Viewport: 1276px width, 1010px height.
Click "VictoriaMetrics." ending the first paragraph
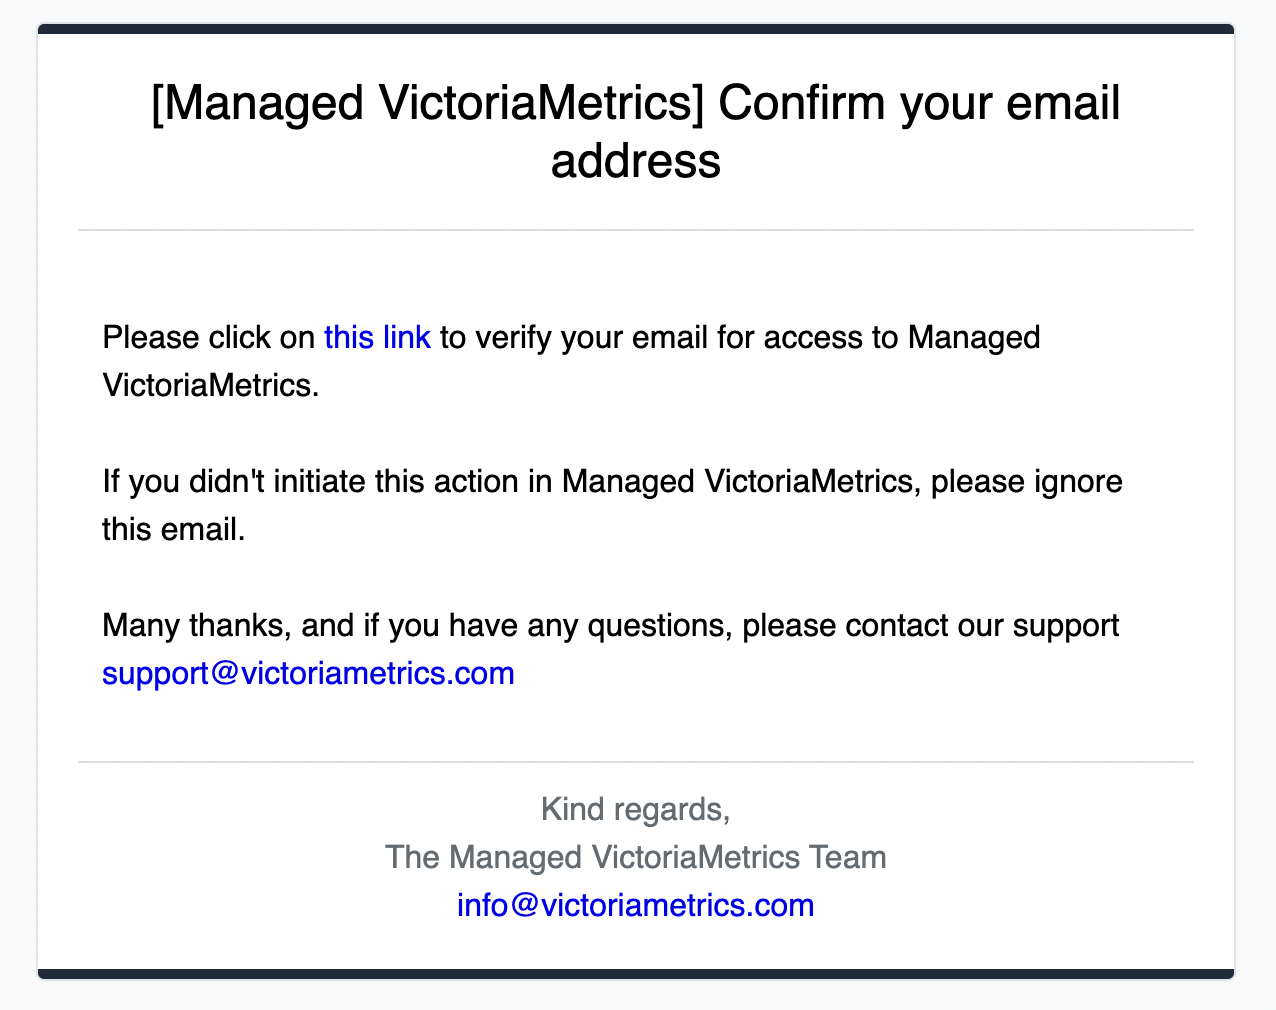(x=211, y=385)
